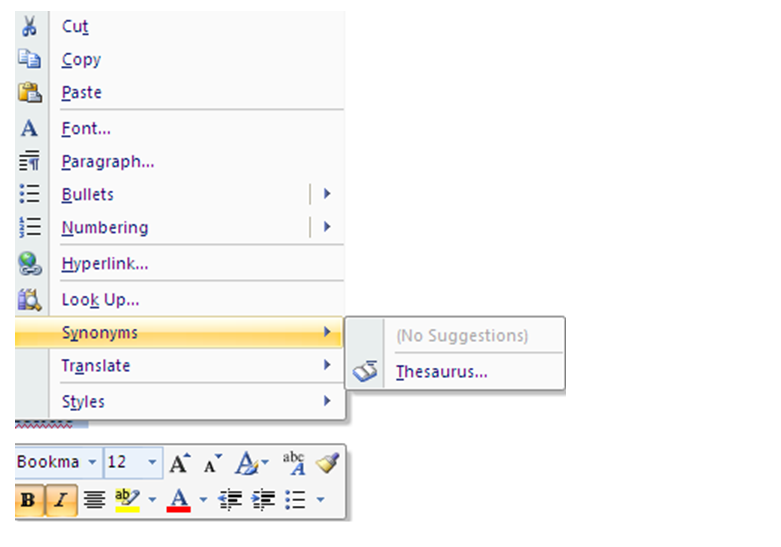
Task: Toggle bullet list in mini toolbar
Action: coord(295,499)
